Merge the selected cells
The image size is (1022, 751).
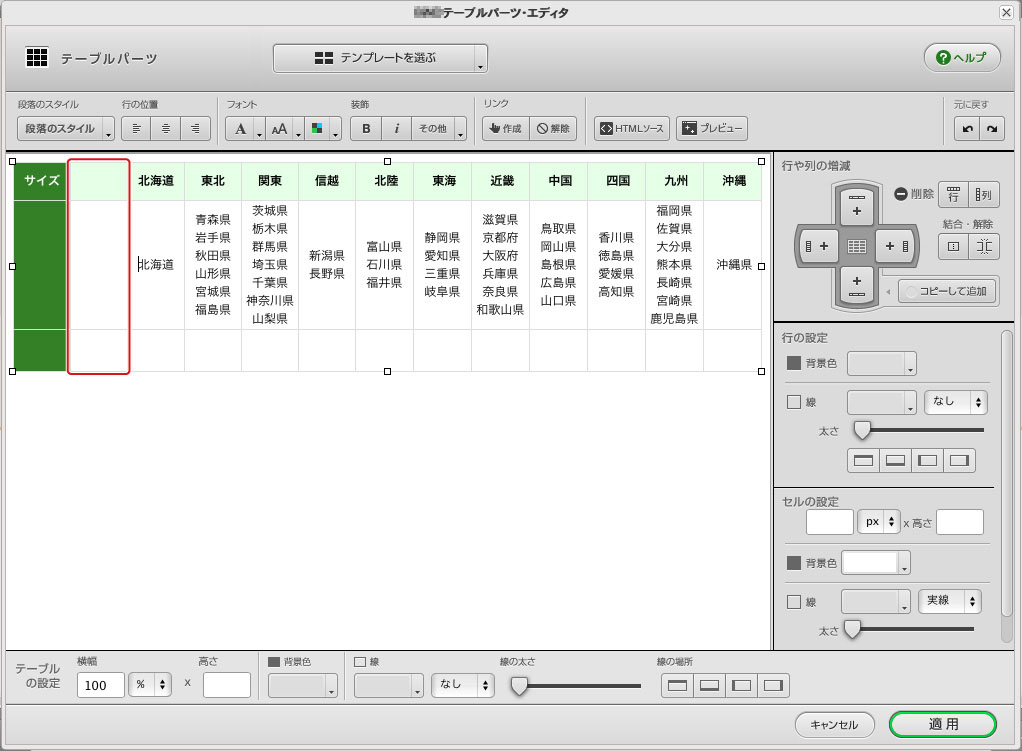click(x=954, y=246)
